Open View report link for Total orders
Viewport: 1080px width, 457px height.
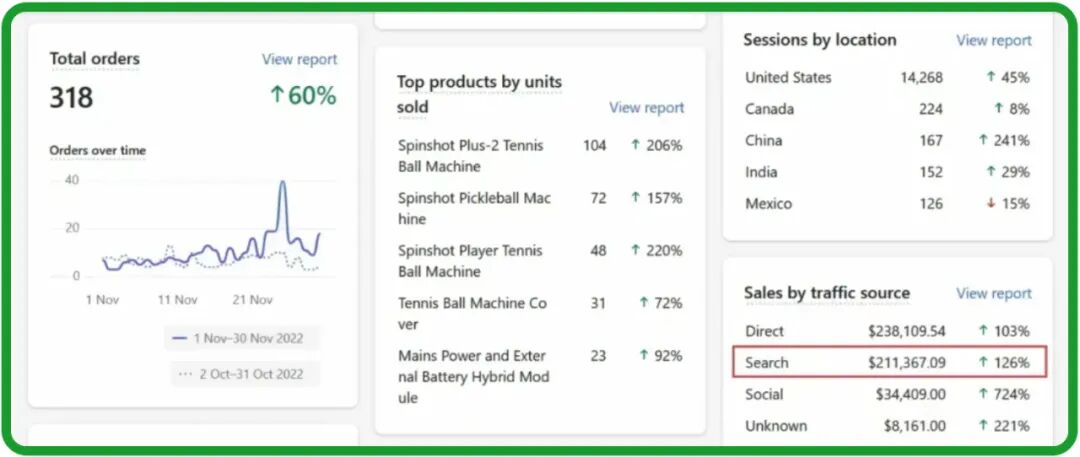(299, 59)
